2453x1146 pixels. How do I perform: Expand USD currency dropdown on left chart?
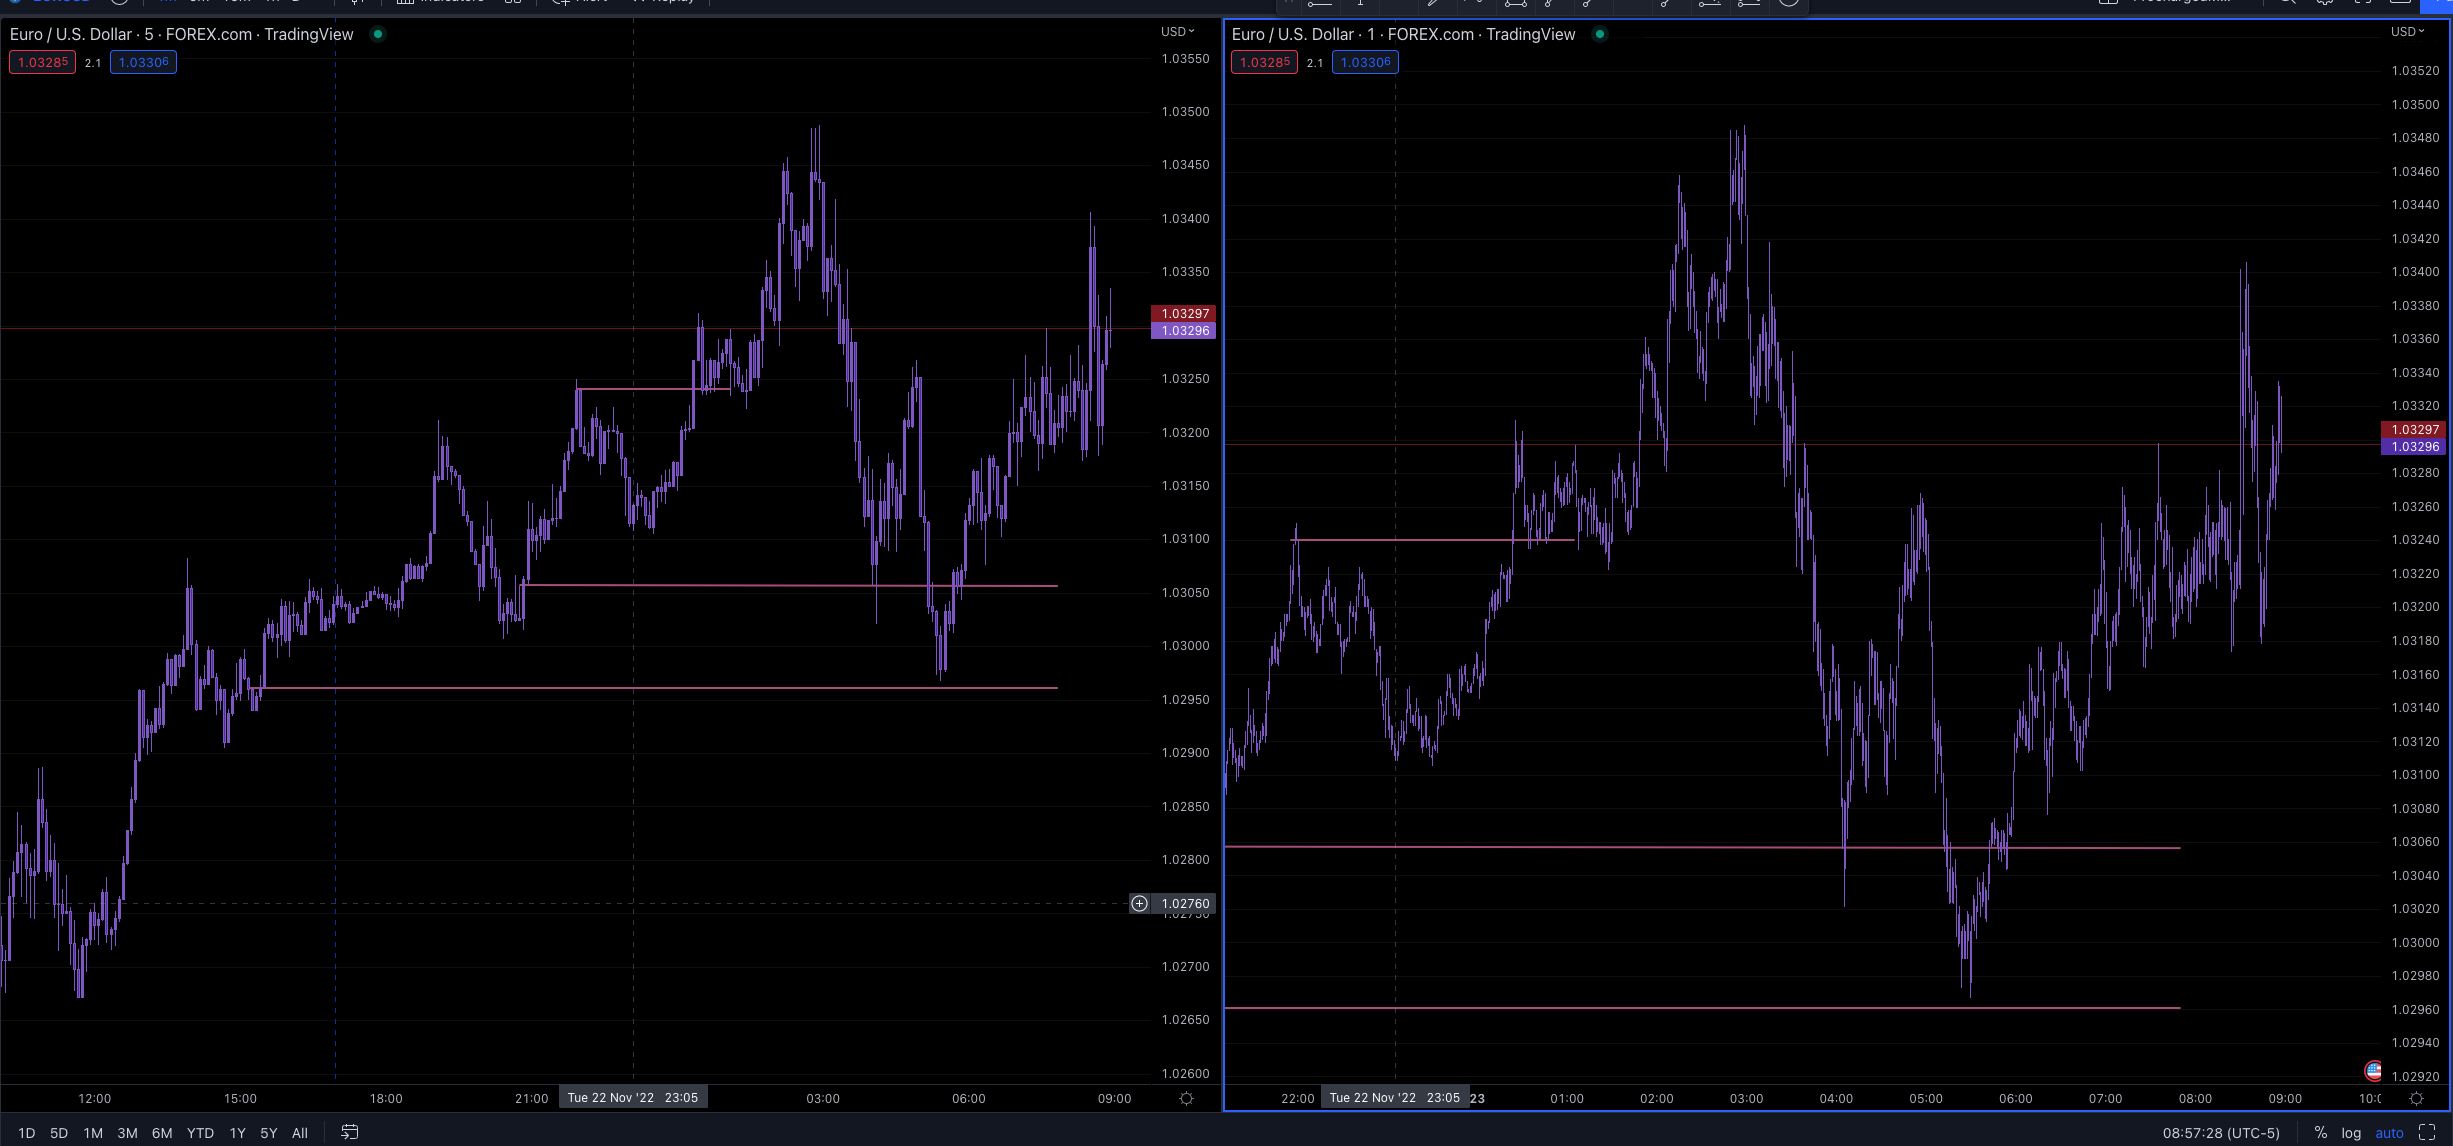(1178, 32)
